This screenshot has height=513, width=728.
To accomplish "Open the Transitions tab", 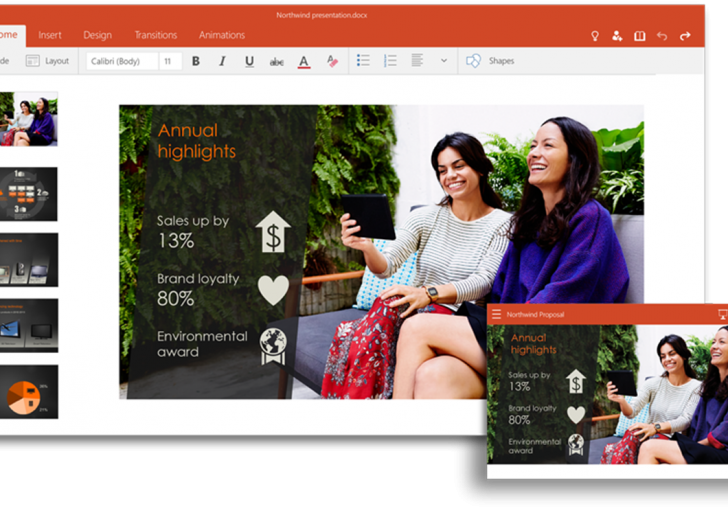I will (156, 35).
